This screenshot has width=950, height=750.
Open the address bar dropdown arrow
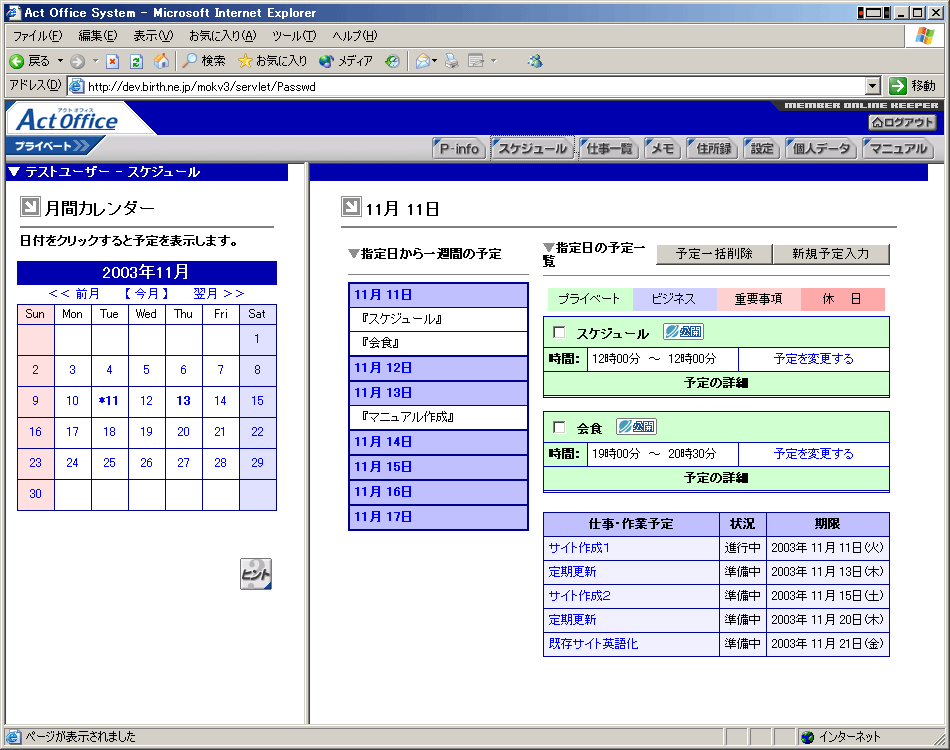tap(872, 86)
